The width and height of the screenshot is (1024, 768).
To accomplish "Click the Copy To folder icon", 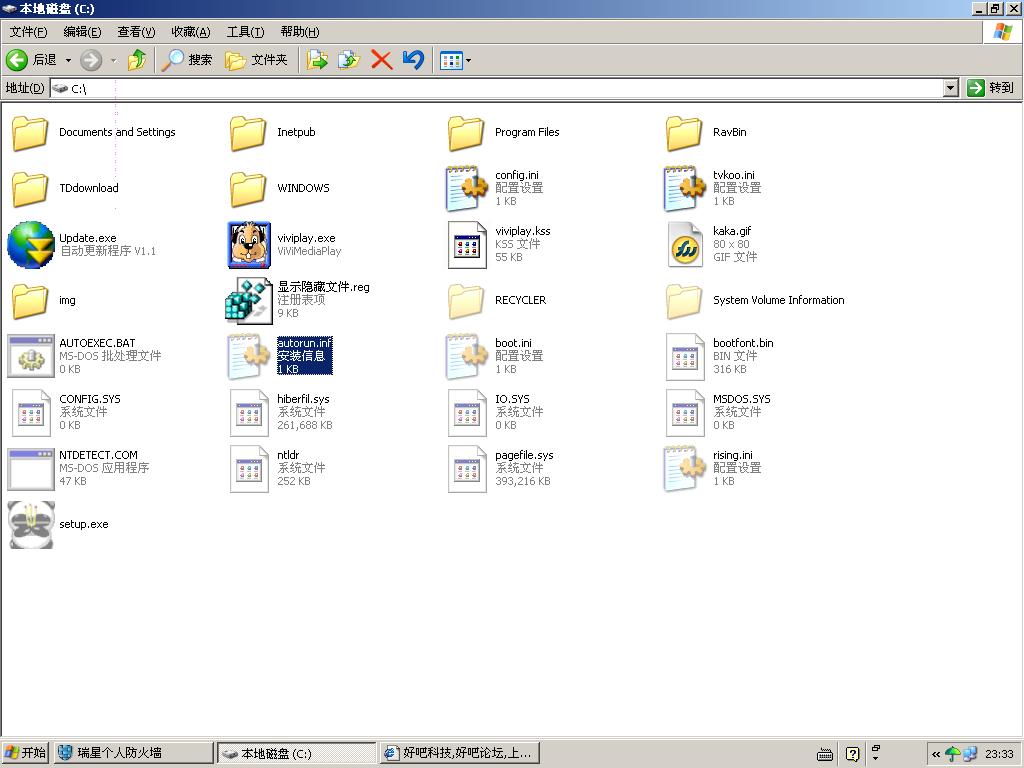I will (x=348, y=60).
